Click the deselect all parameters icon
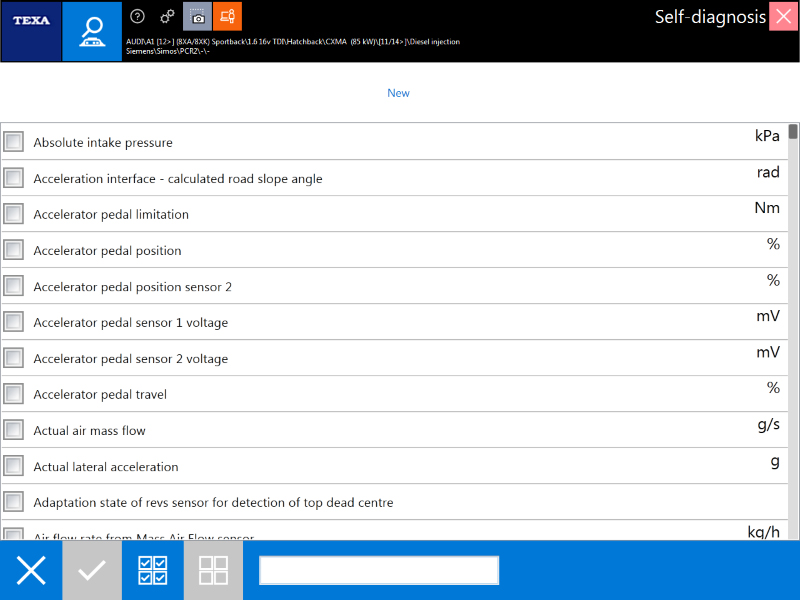The image size is (800, 600). coord(213,570)
